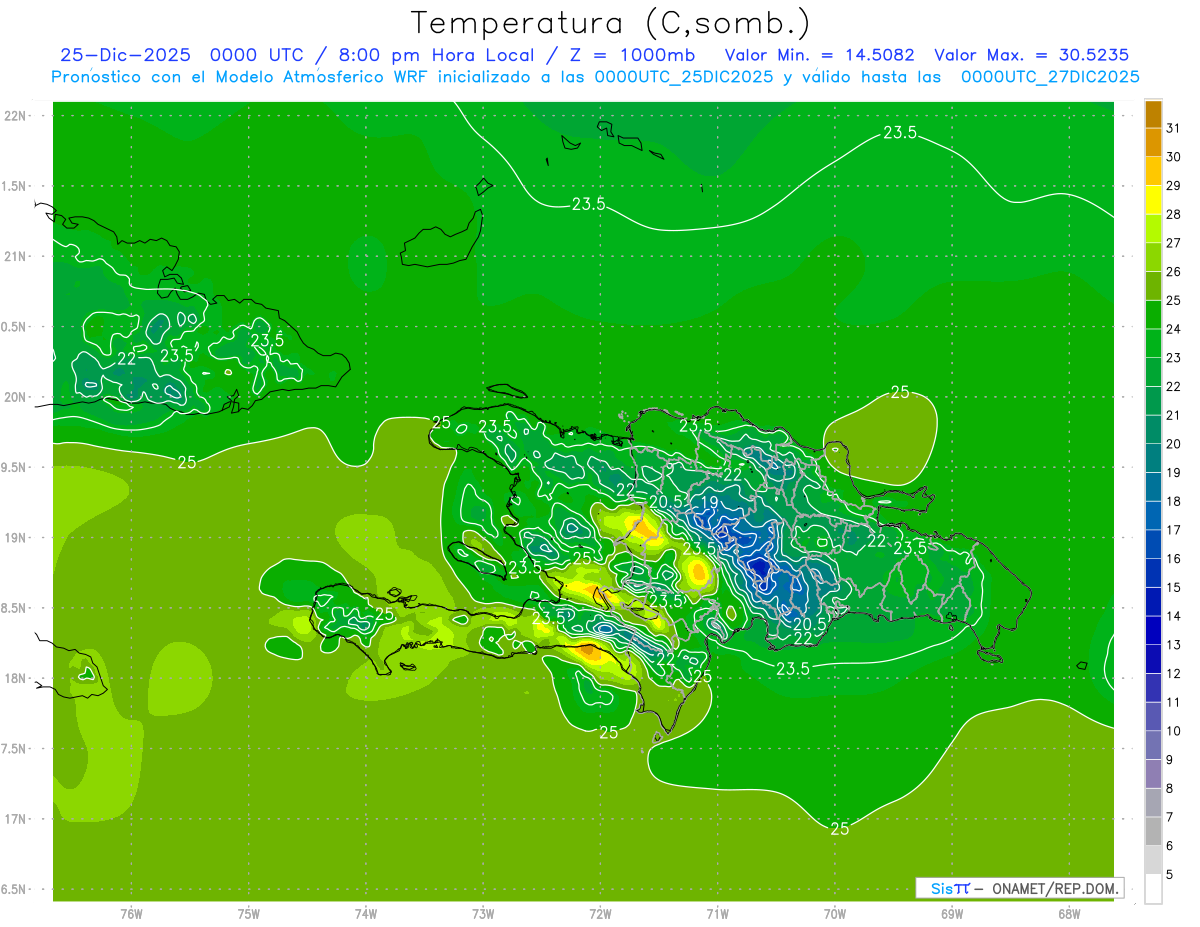Viewport: 1200px width, 927px height.
Task: Click the 69W longitude axis label
Action: point(952,913)
